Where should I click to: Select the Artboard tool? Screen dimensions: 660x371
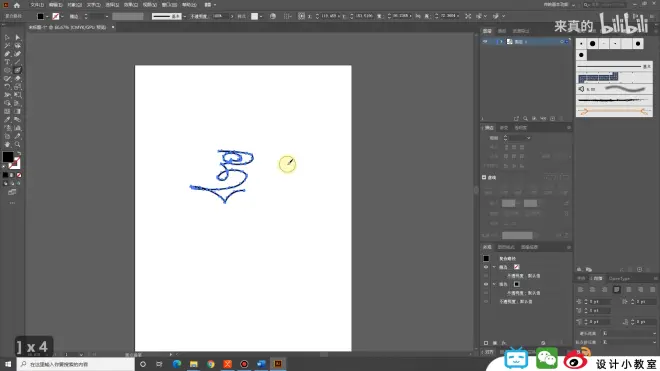pyautogui.click(x=7, y=136)
